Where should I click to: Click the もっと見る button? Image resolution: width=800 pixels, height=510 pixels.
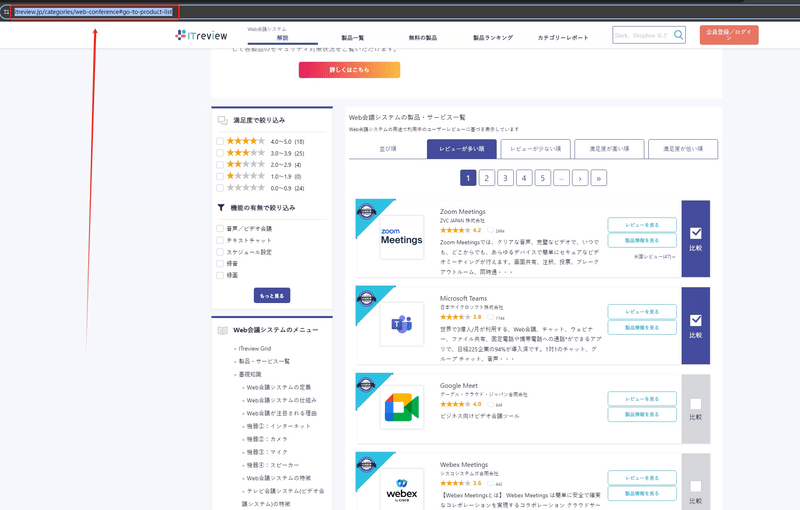click(x=272, y=295)
